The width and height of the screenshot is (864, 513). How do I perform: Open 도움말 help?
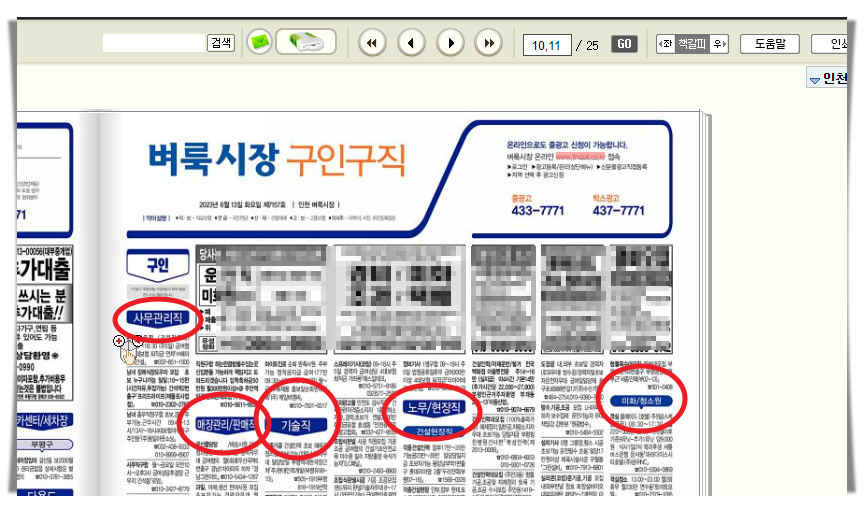pyautogui.click(x=770, y=44)
